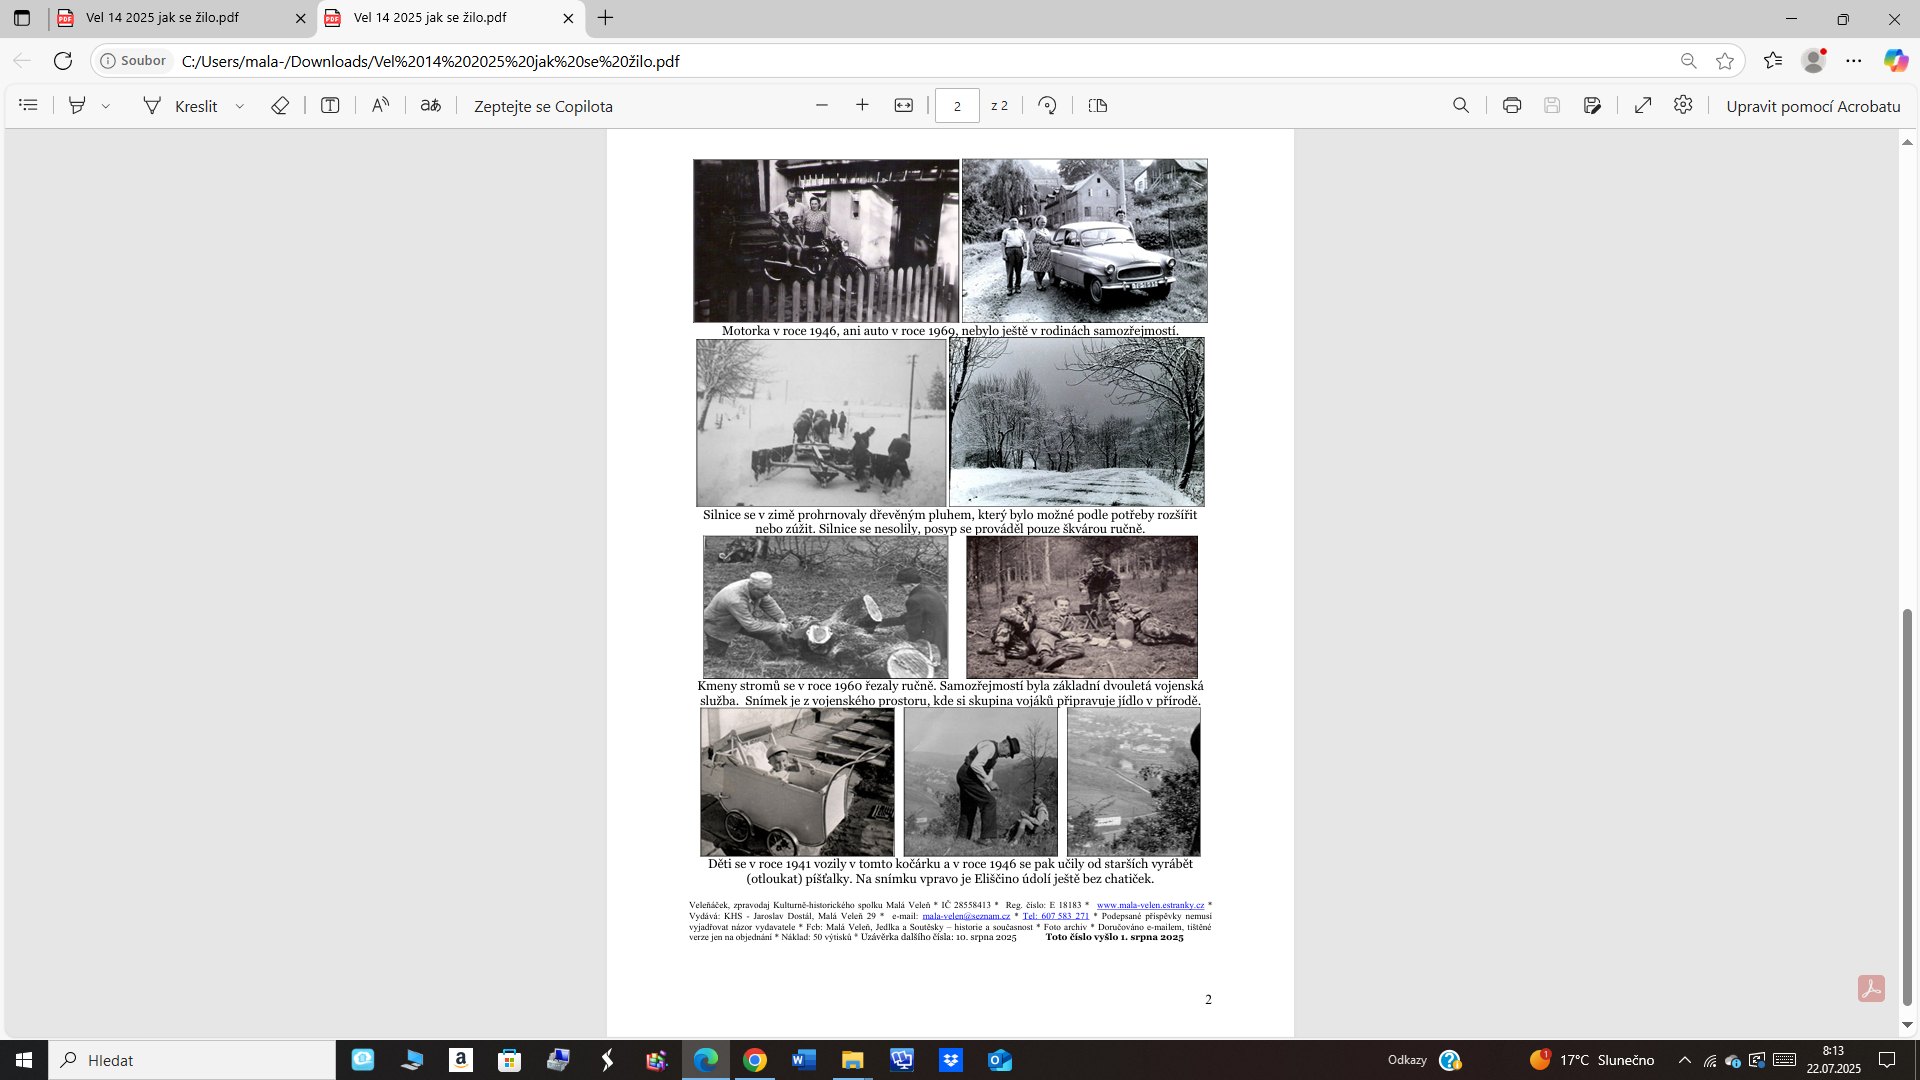Close the second PDF tab
Screen dimensions: 1920x1080
click(568, 18)
